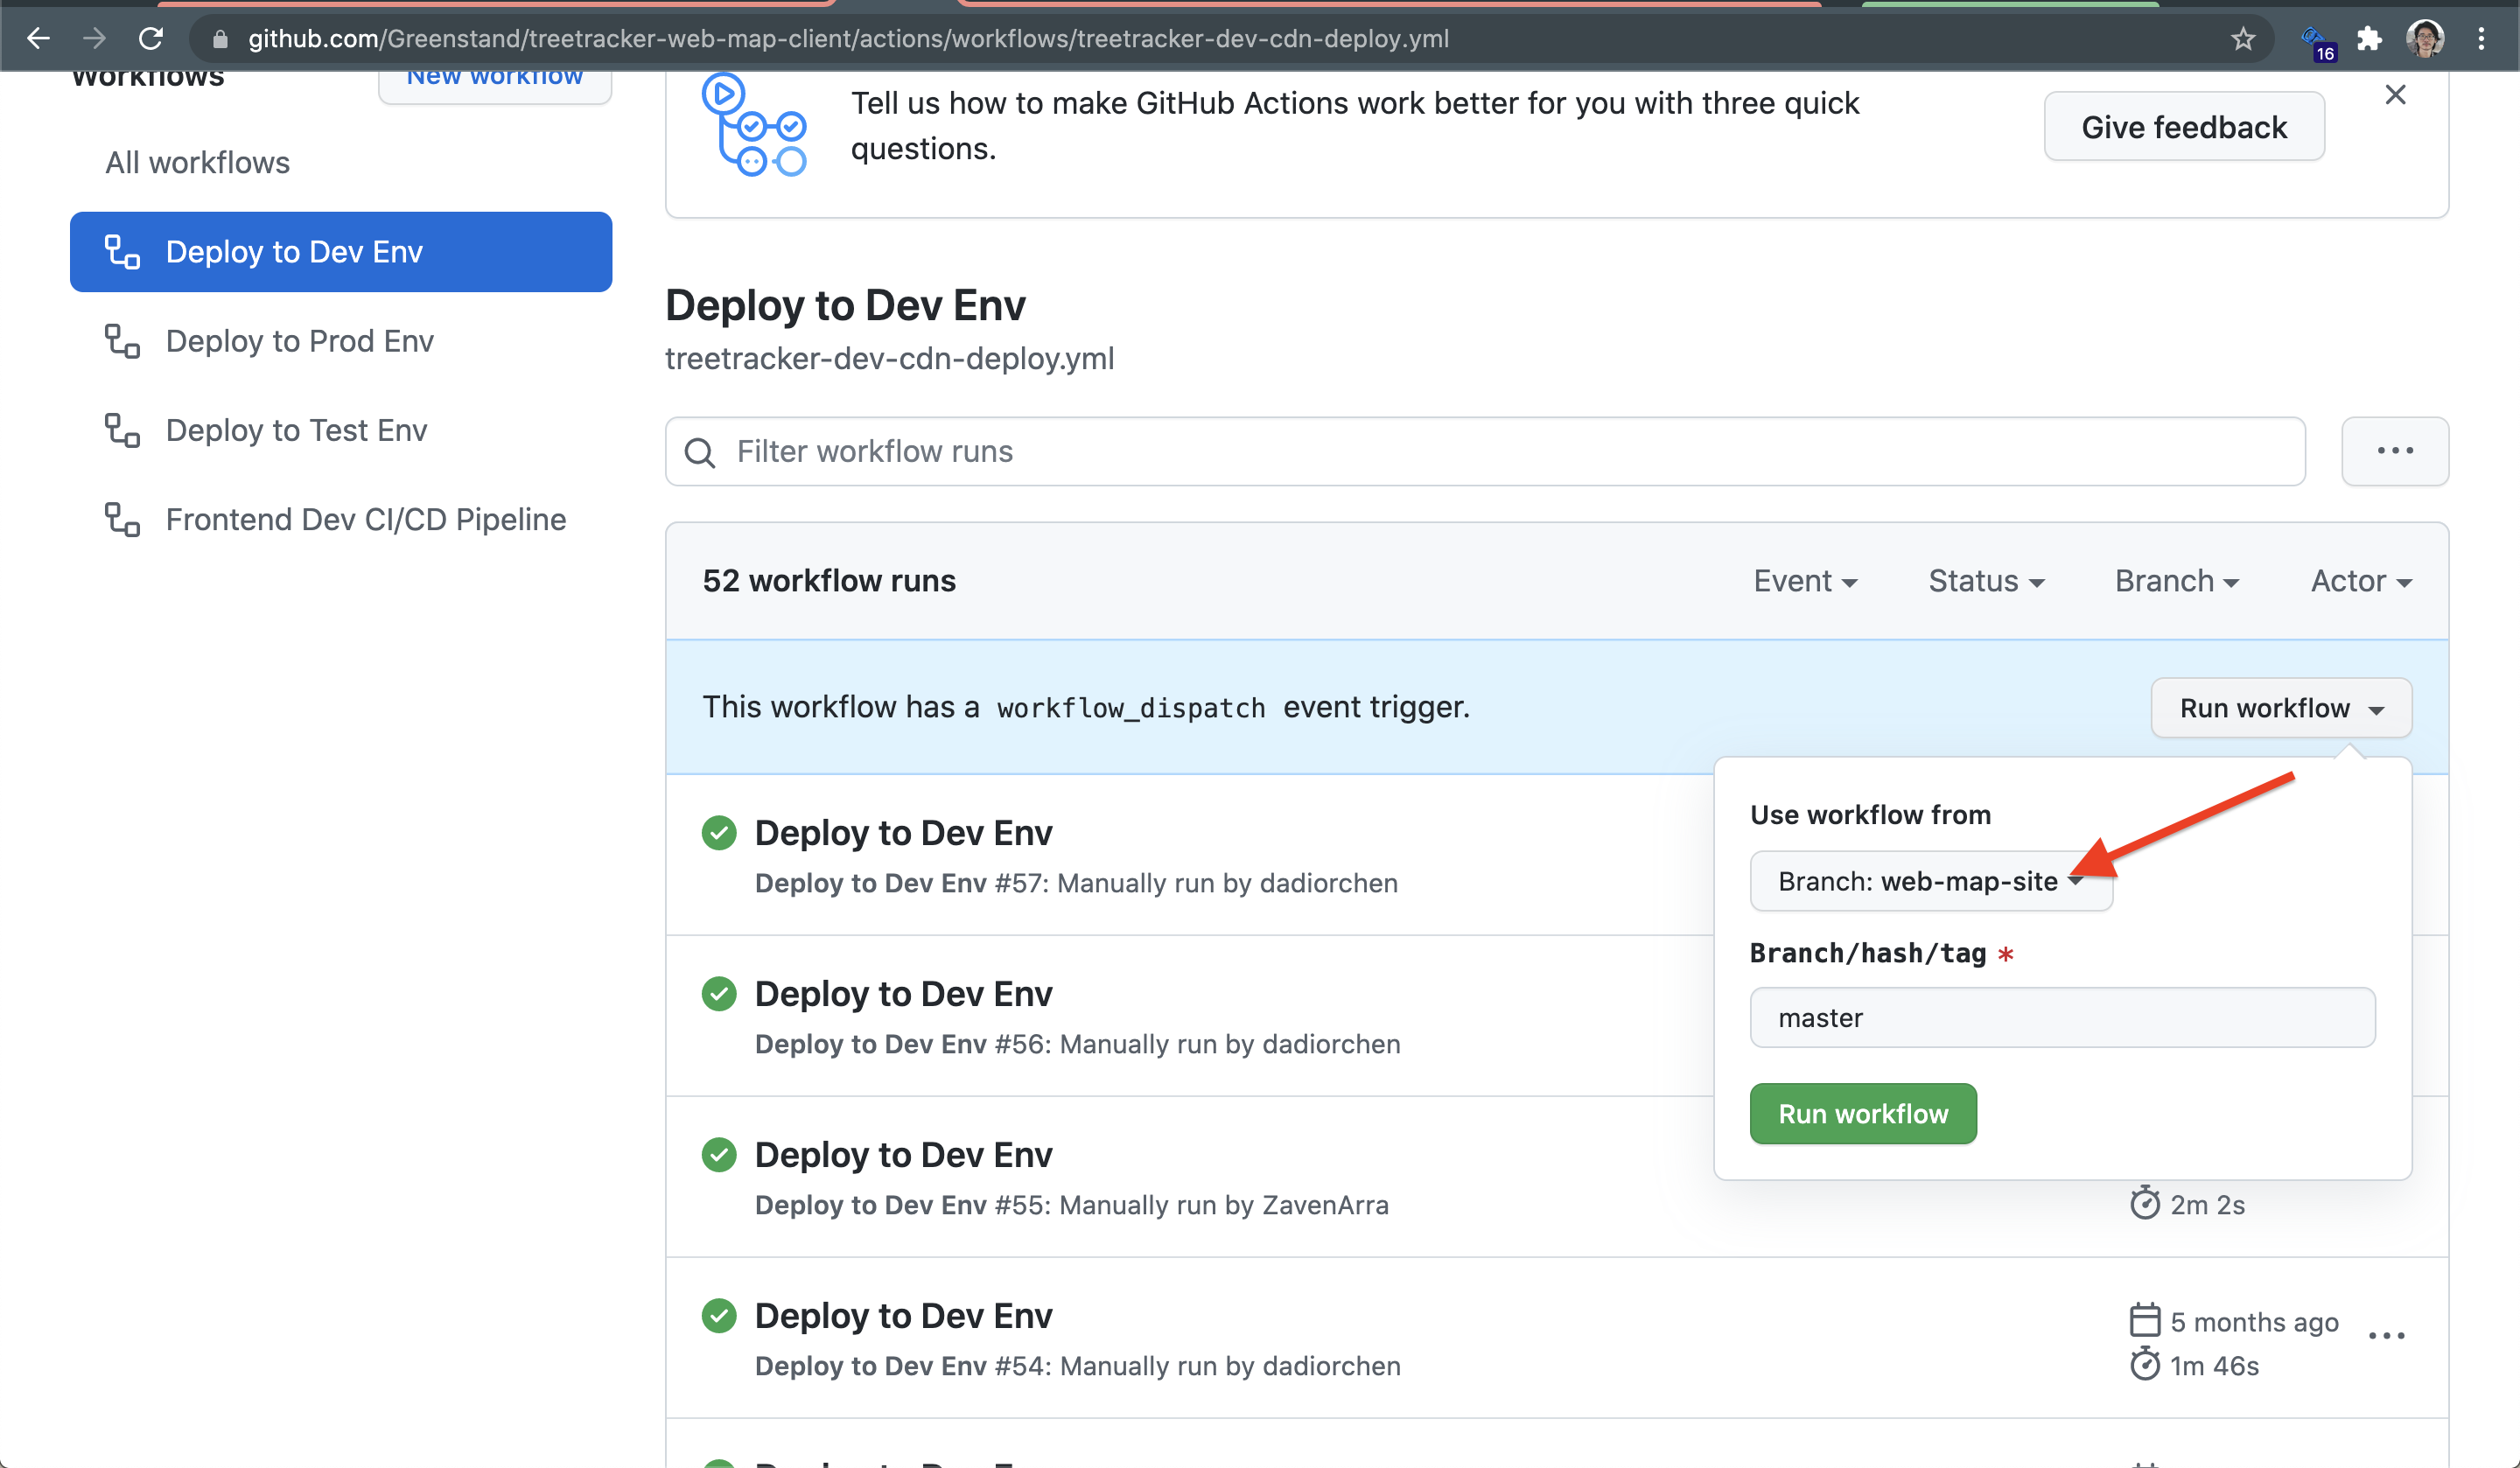Open run #57 Deploy to Dev Env
2520x1468 pixels.
tap(903, 832)
